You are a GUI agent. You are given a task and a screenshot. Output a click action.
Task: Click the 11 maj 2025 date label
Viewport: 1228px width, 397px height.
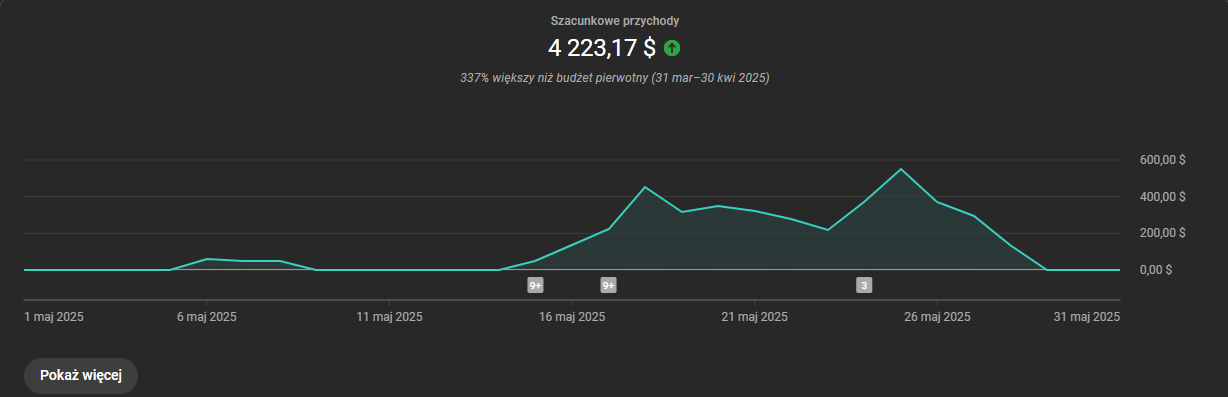point(389,317)
